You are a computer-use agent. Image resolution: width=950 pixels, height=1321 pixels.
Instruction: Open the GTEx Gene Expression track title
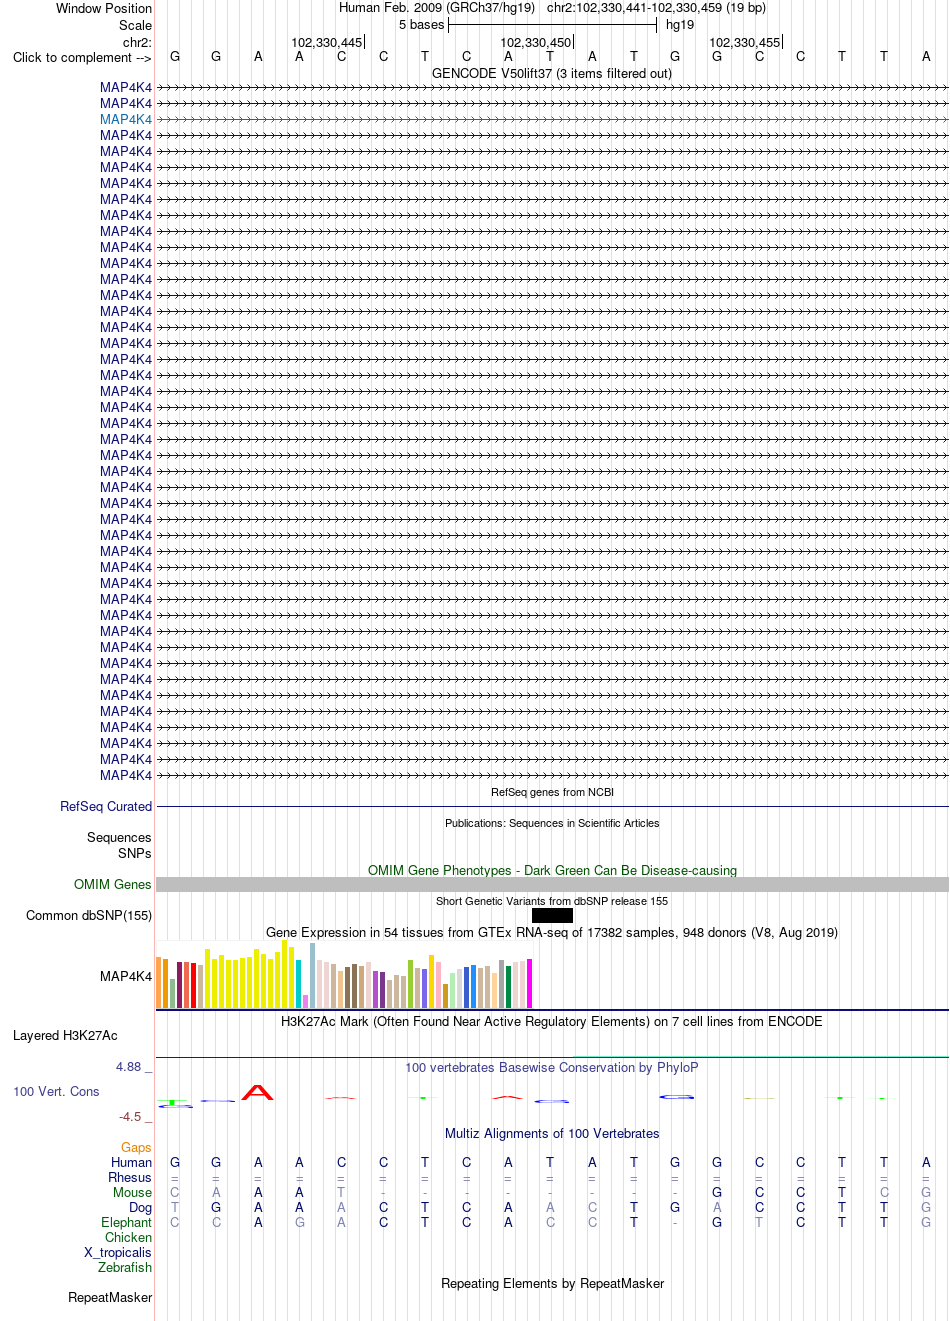coord(552,932)
